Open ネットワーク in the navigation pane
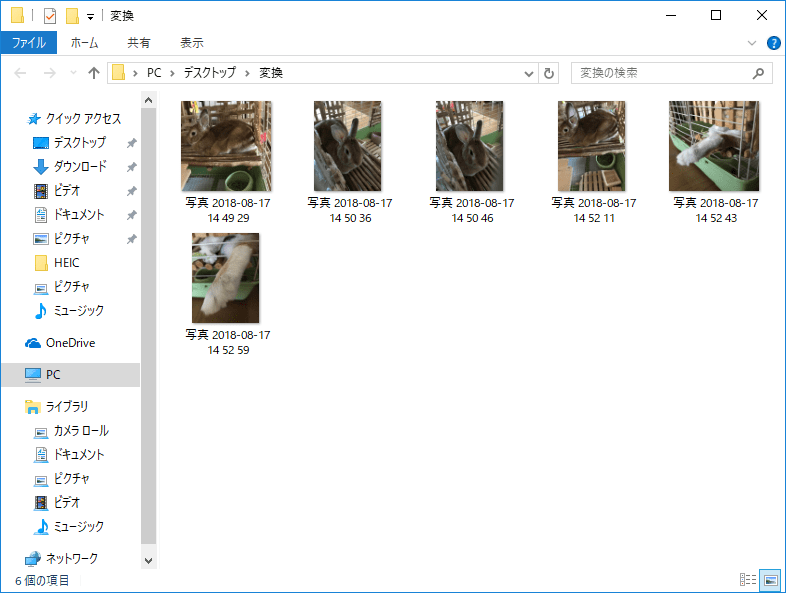This screenshot has height=593, width=786. click(72, 558)
